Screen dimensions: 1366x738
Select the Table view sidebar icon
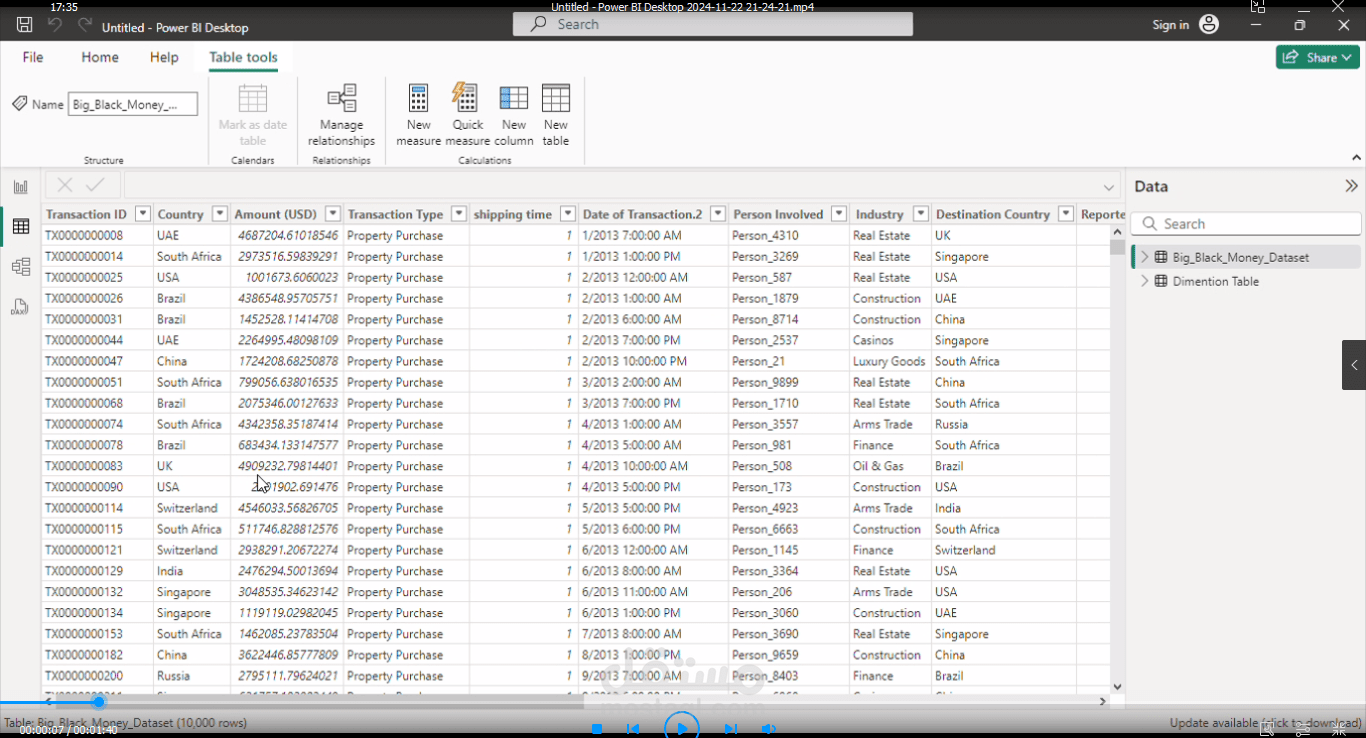point(20,227)
